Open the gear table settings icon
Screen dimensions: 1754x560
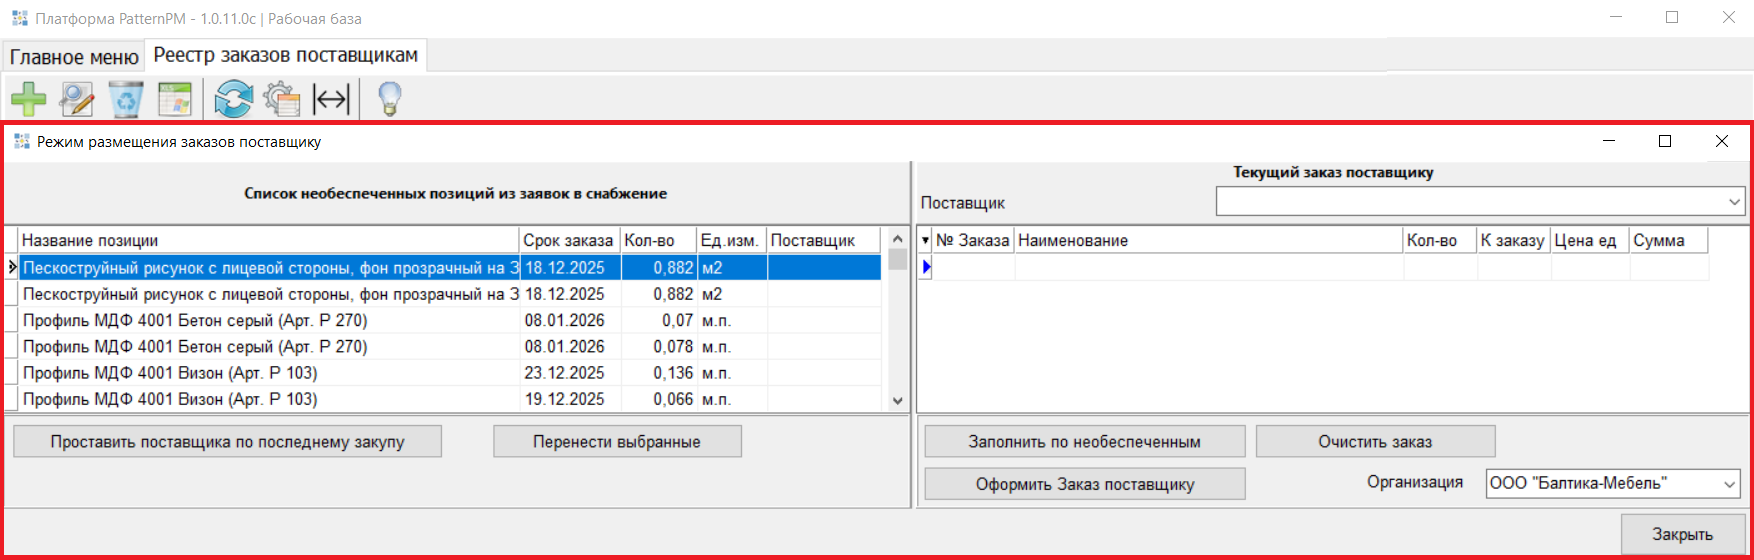[282, 99]
